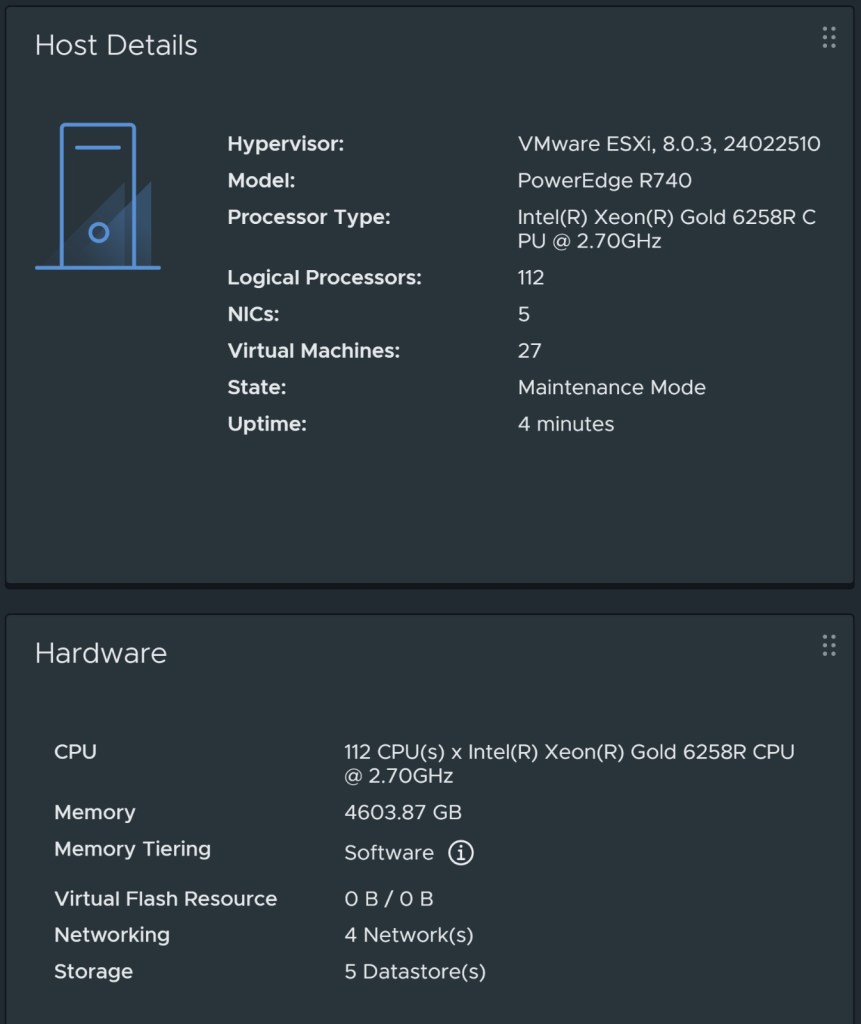Click the Host Details panel title
Image resolution: width=861 pixels, height=1024 pixels.
click(x=116, y=45)
